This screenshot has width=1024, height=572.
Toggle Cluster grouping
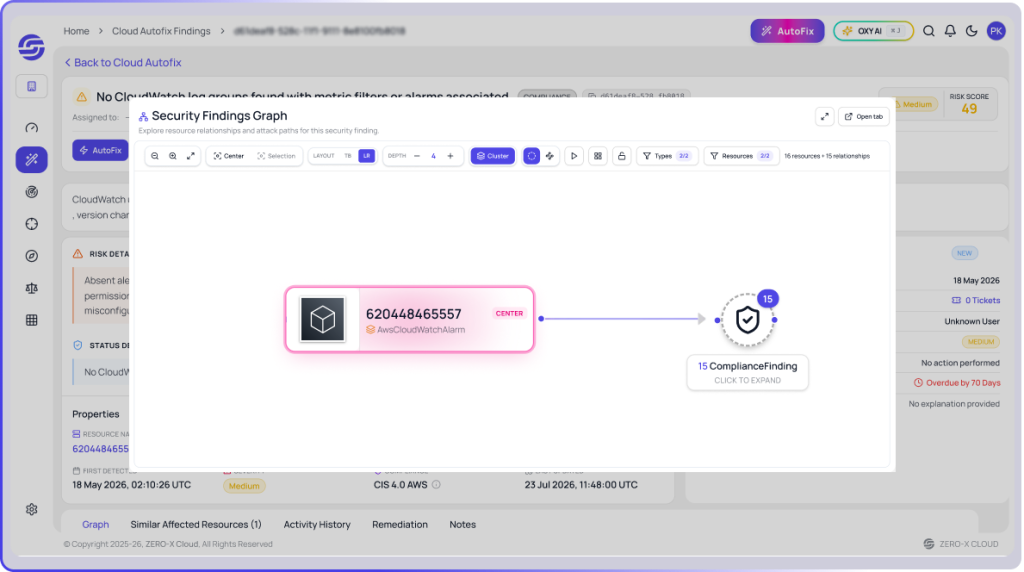[492, 156]
